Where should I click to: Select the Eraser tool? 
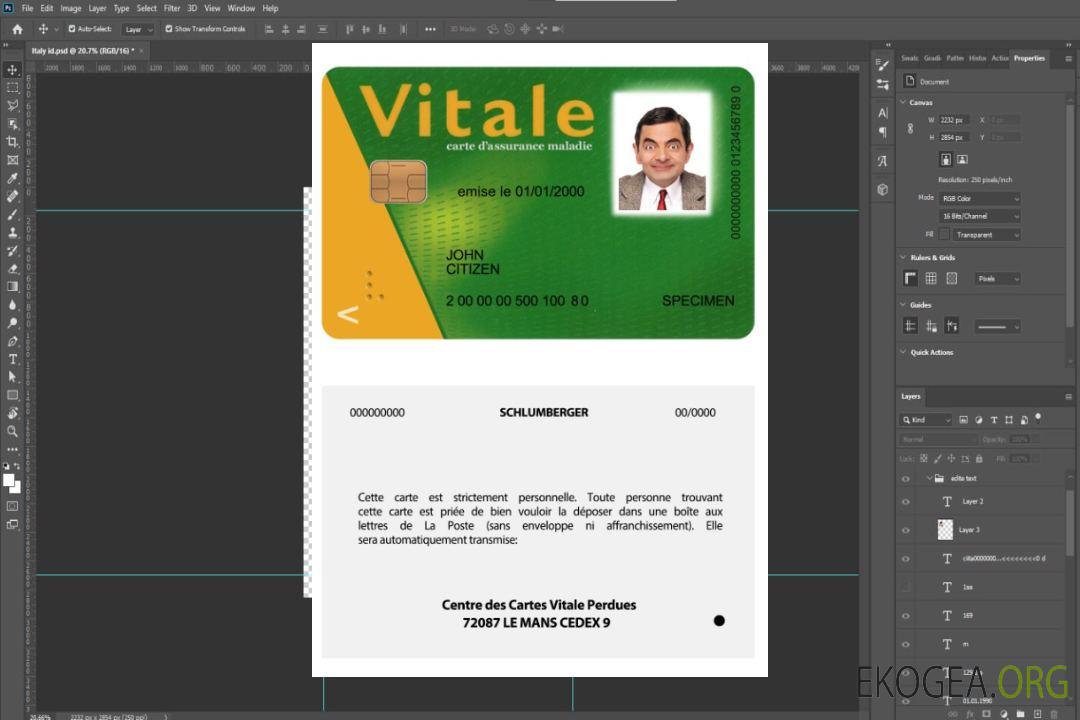tap(12, 269)
